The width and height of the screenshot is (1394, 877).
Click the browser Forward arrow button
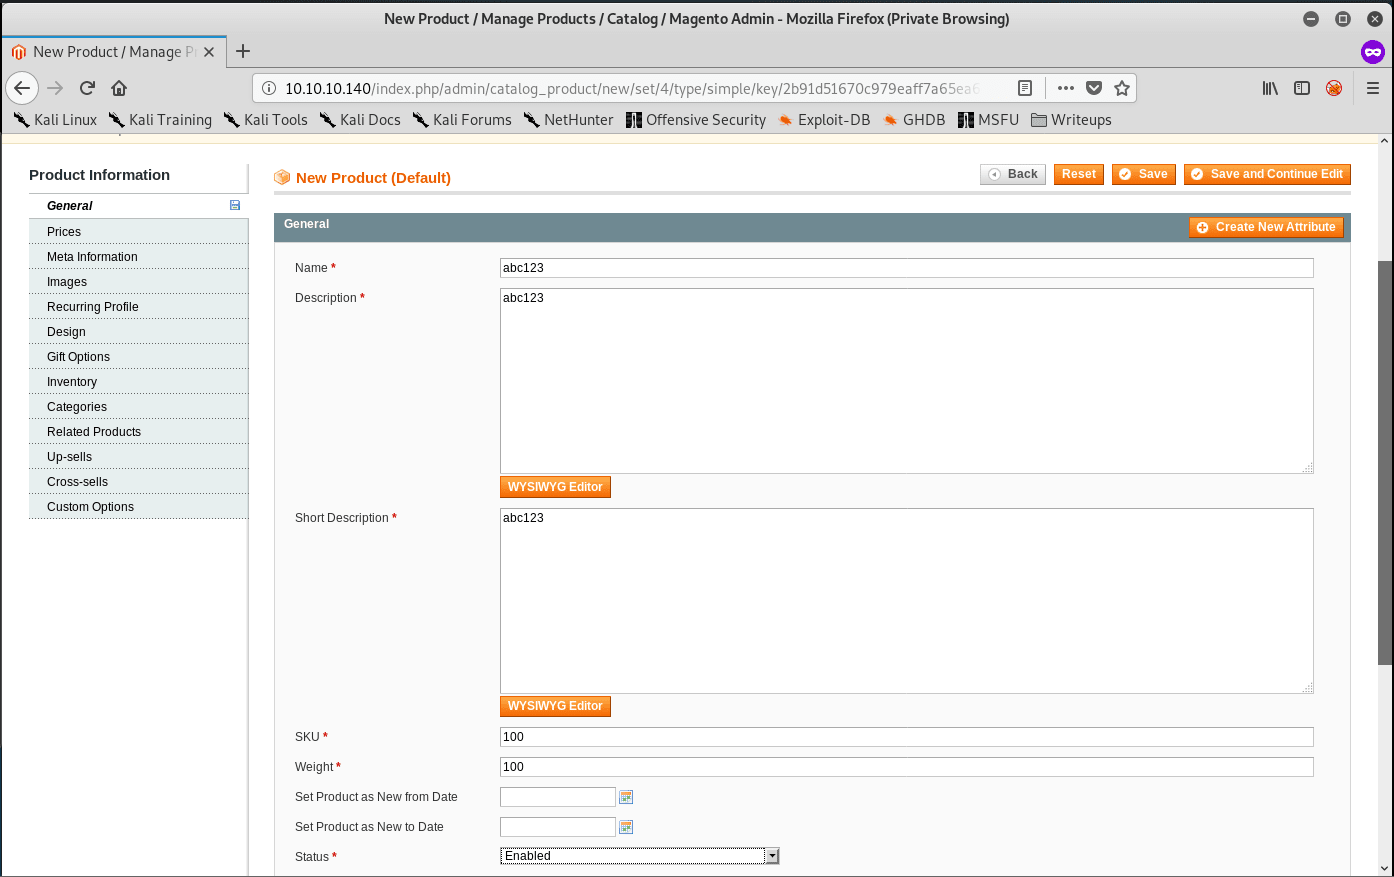tap(55, 88)
